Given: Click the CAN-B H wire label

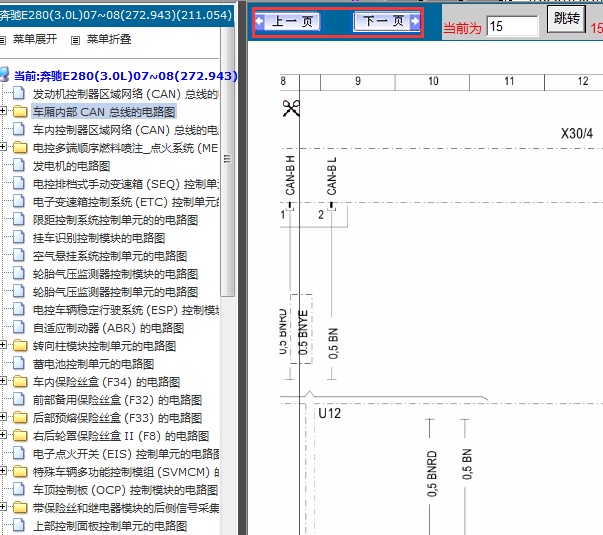Looking at the screenshot, I should tap(290, 175).
